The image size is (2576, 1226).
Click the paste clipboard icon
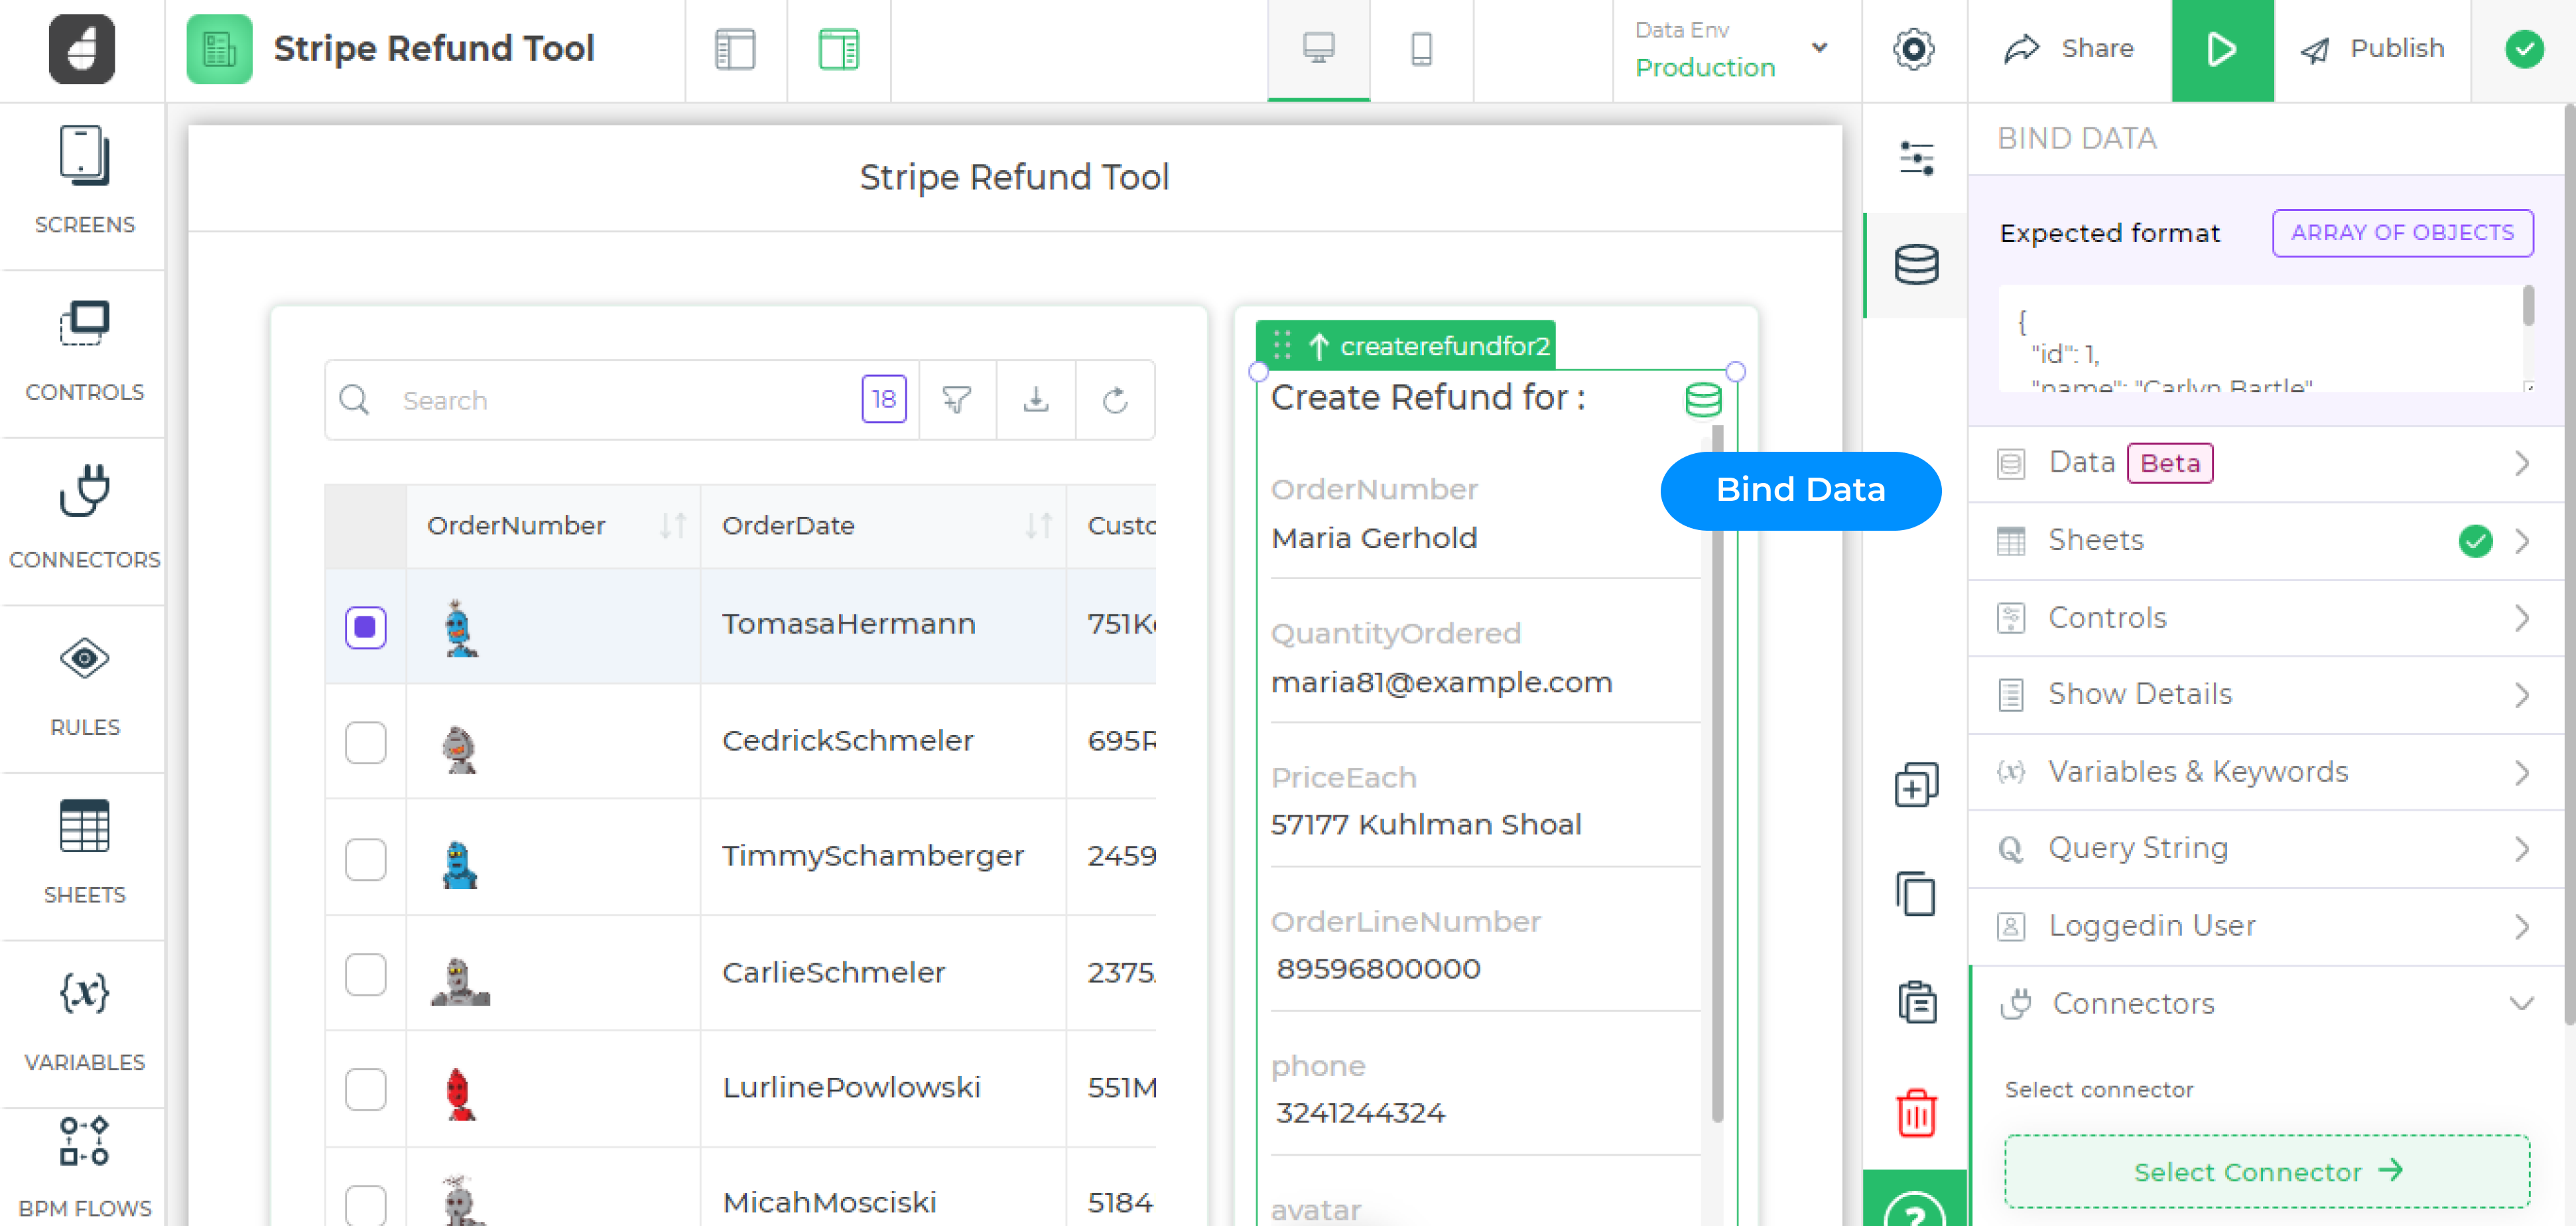point(1916,1001)
